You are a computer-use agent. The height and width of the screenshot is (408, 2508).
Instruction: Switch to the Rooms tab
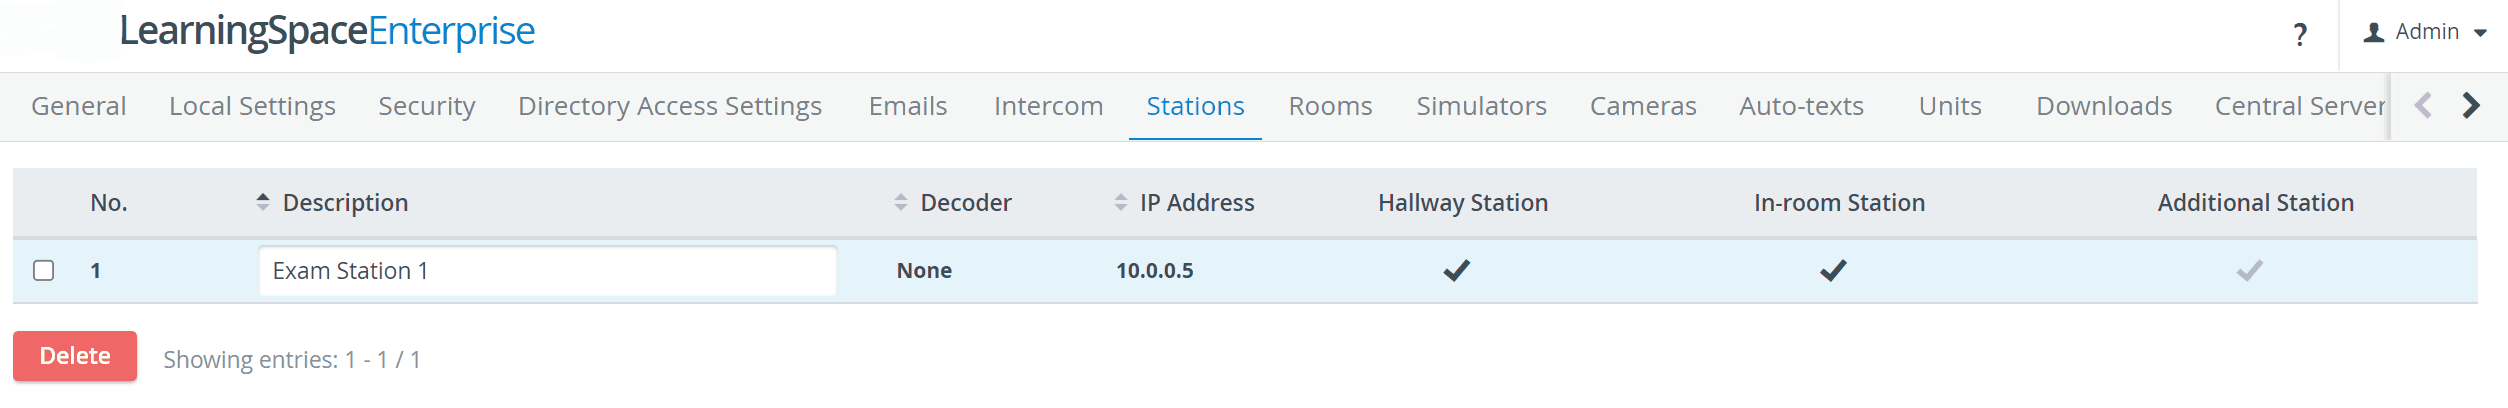[x=1330, y=106]
